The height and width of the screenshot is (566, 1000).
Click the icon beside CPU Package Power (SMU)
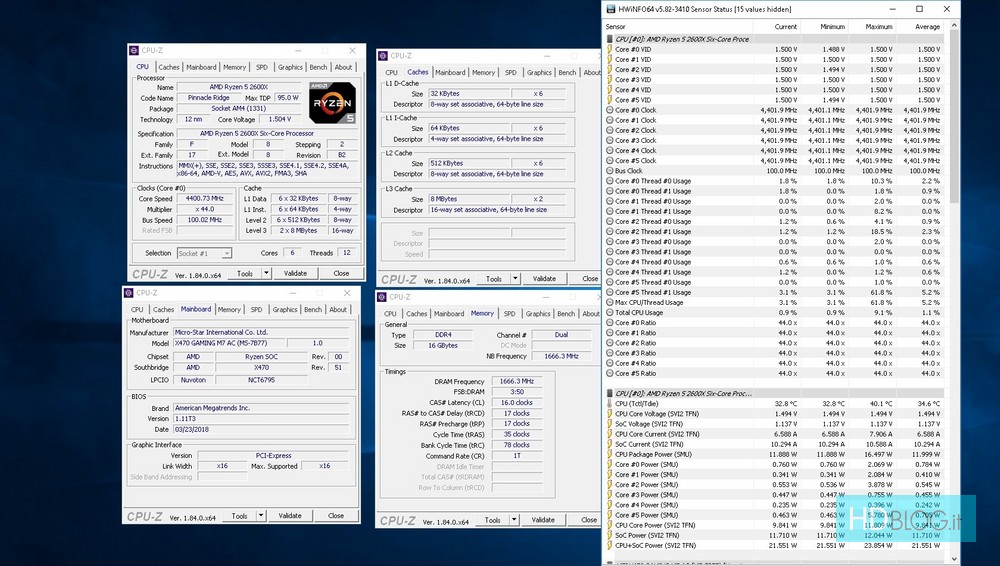[609, 454]
